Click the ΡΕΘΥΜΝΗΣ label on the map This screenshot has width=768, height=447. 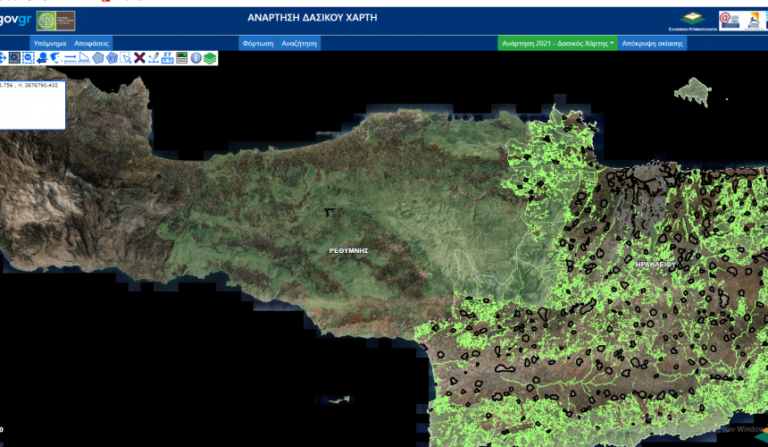(349, 250)
